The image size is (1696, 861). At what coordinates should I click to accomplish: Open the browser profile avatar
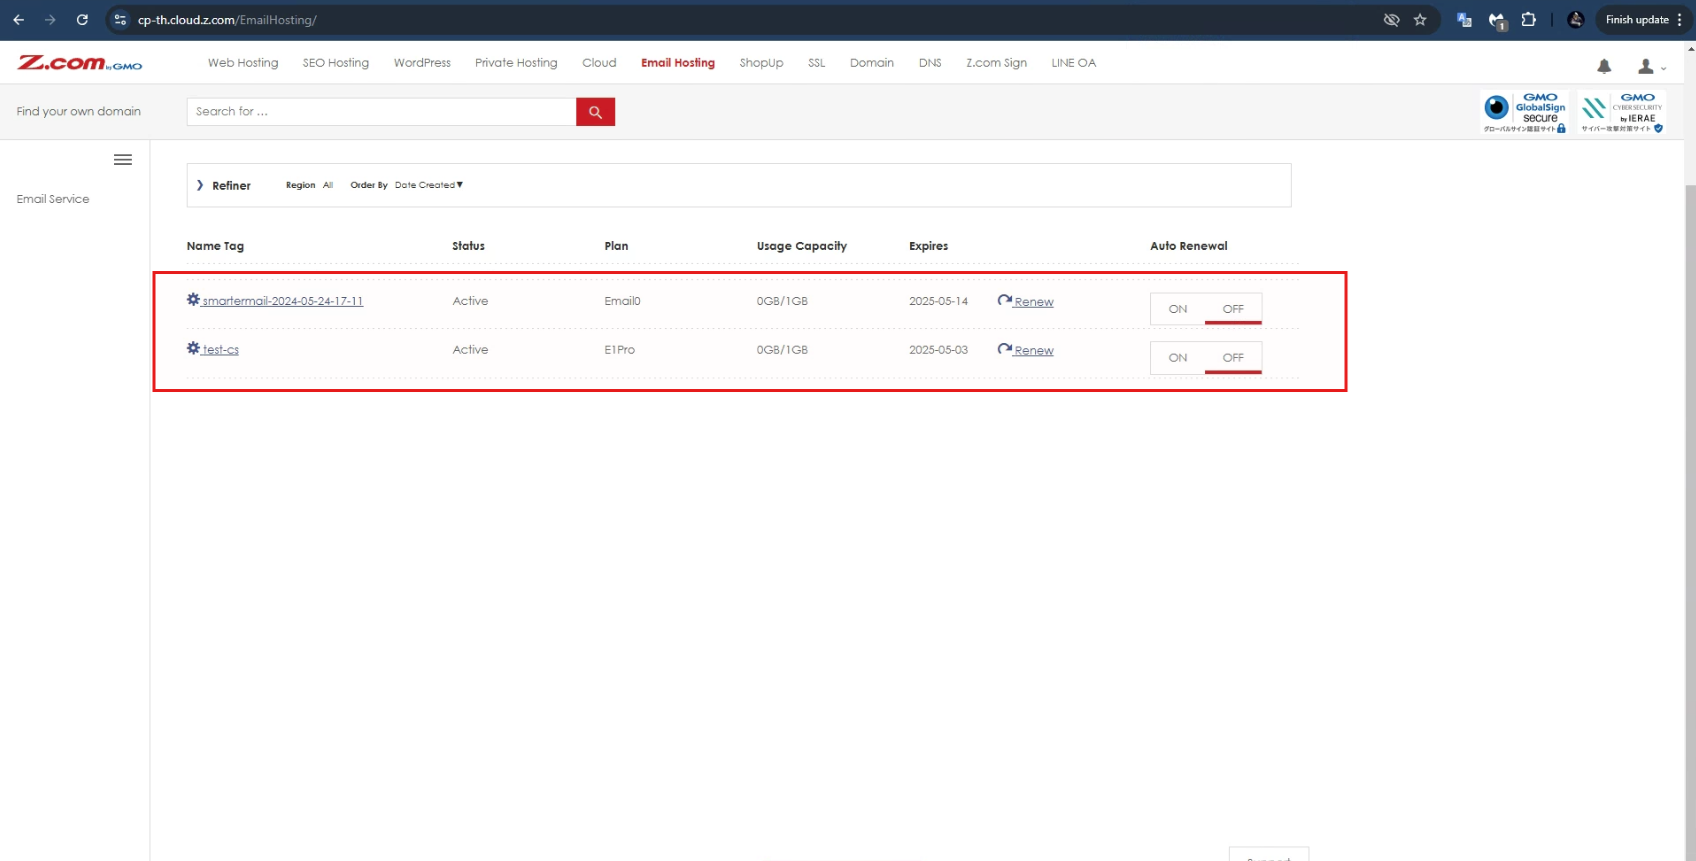click(x=1576, y=20)
